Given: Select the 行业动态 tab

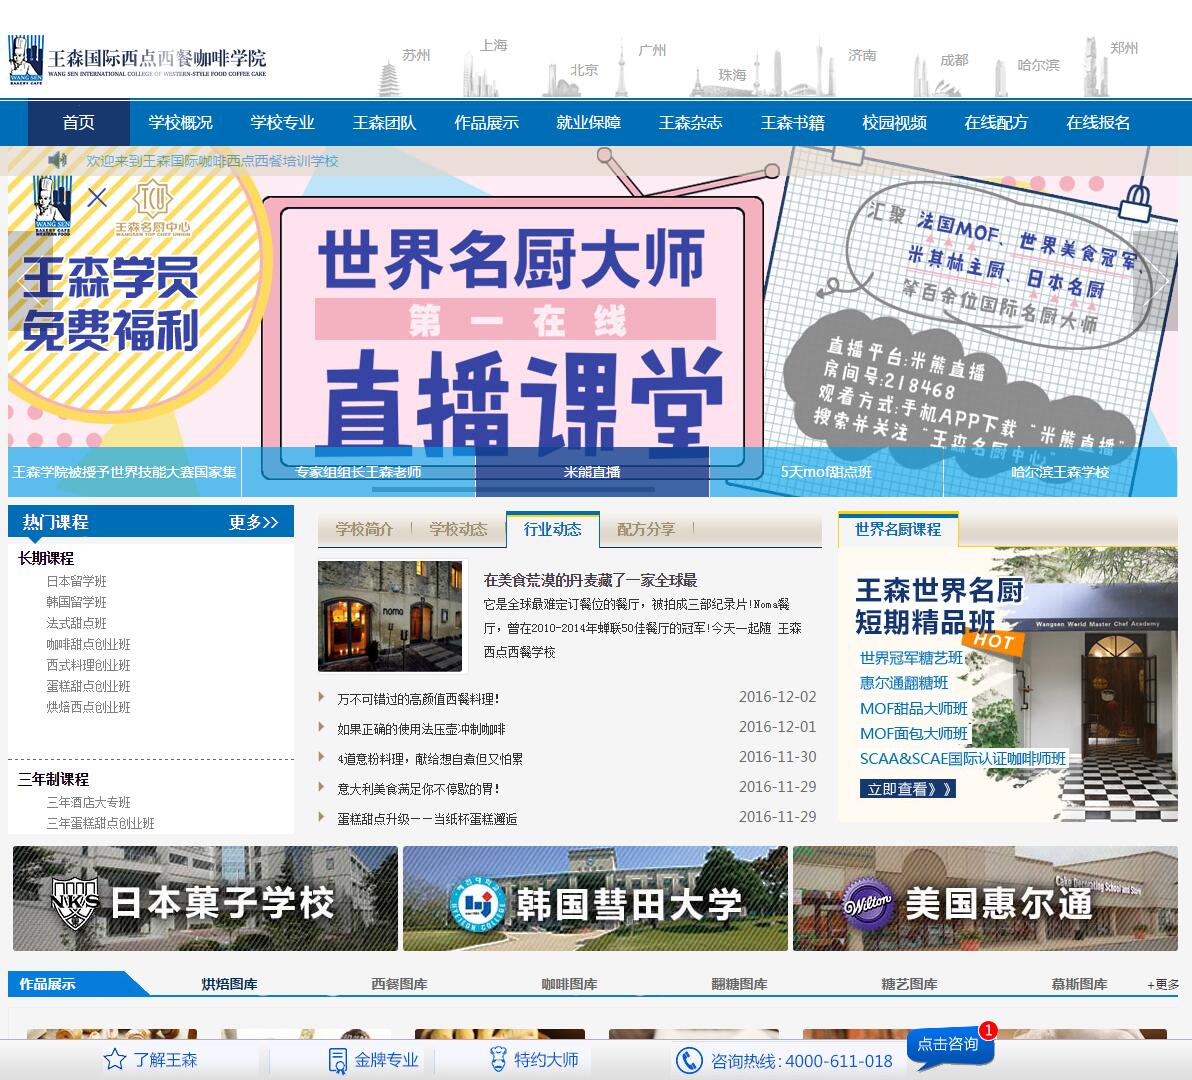Looking at the screenshot, I should (553, 529).
